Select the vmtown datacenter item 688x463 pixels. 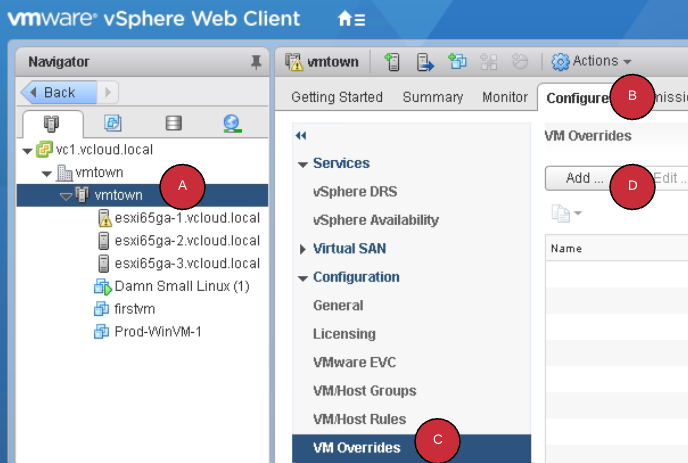click(99, 172)
